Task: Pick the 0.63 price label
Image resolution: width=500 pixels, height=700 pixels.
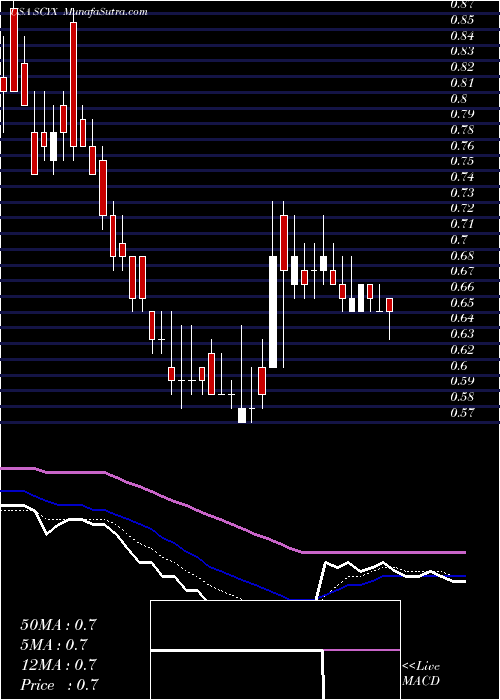Action: coord(461,334)
